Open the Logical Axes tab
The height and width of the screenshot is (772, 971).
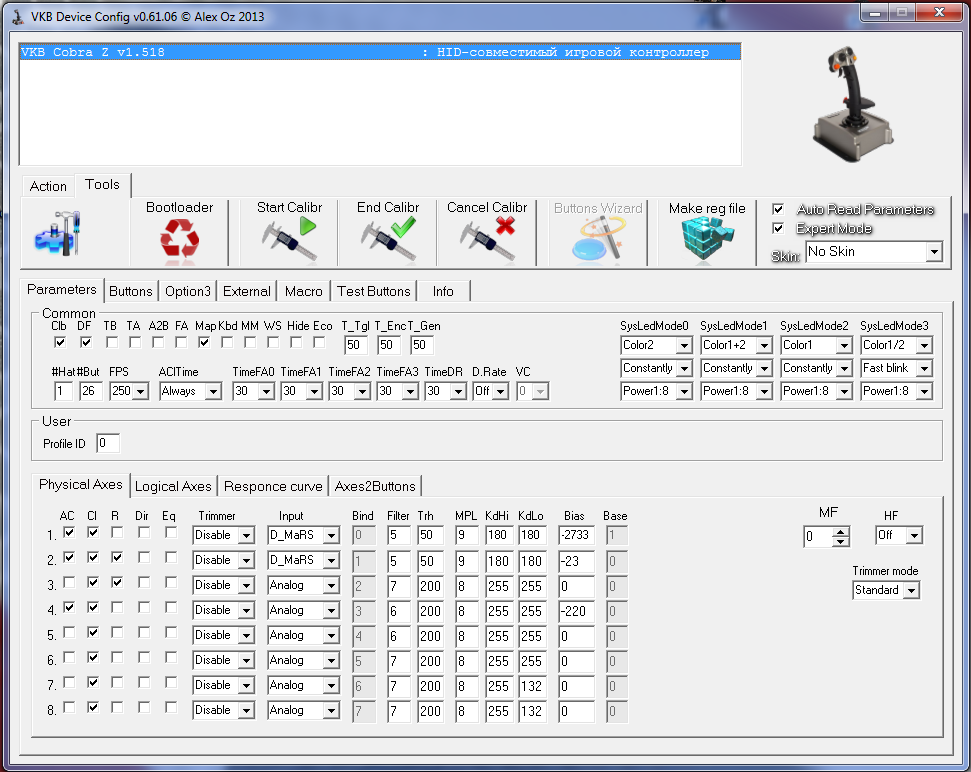[173, 486]
